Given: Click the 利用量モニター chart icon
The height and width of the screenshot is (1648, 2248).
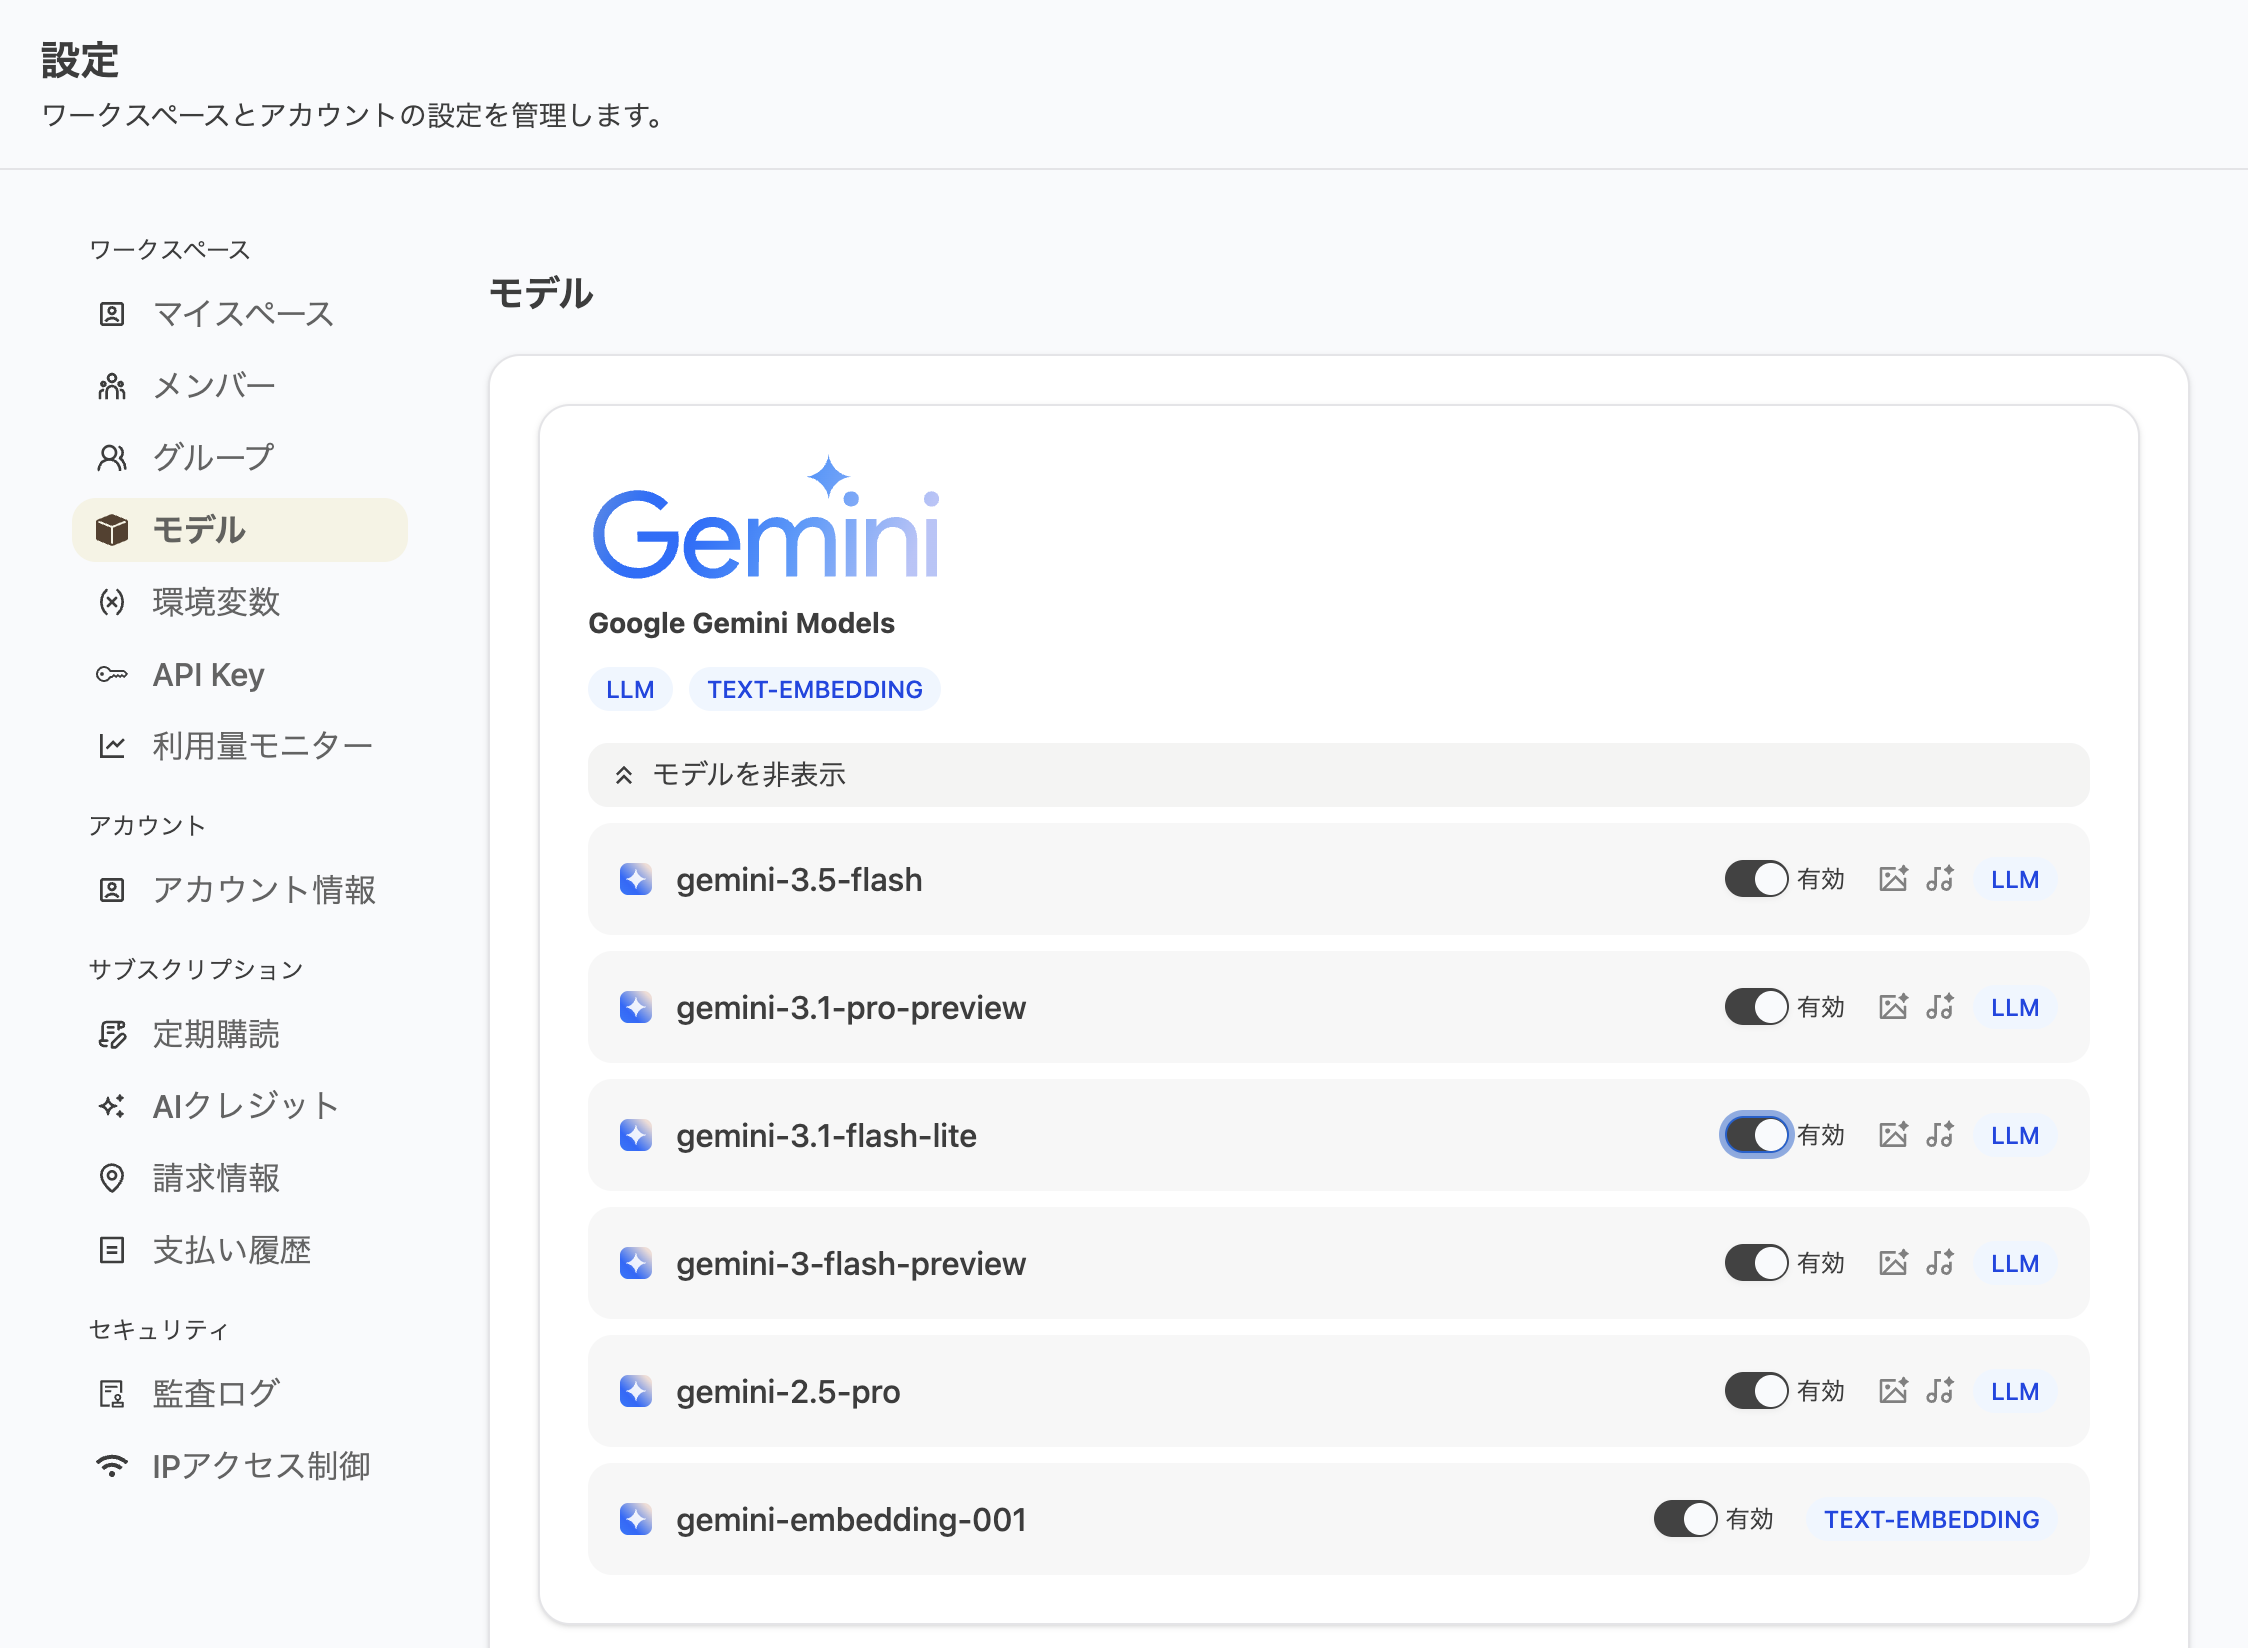Looking at the screenshot, I should point(112,746).
